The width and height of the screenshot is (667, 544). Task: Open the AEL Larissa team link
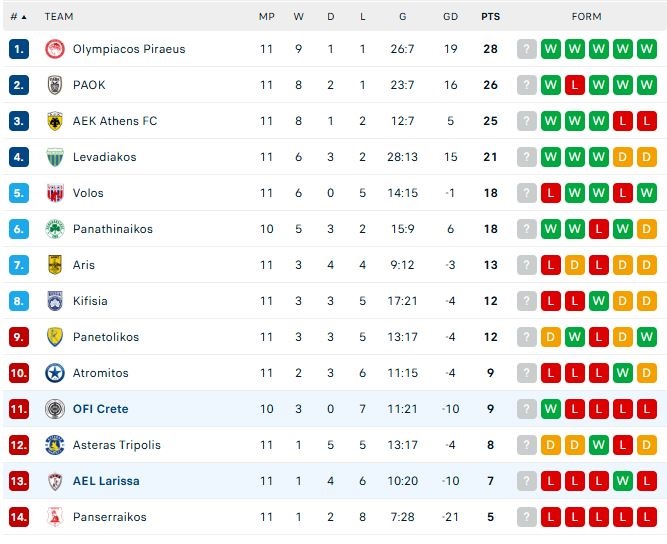click(106, 481)
